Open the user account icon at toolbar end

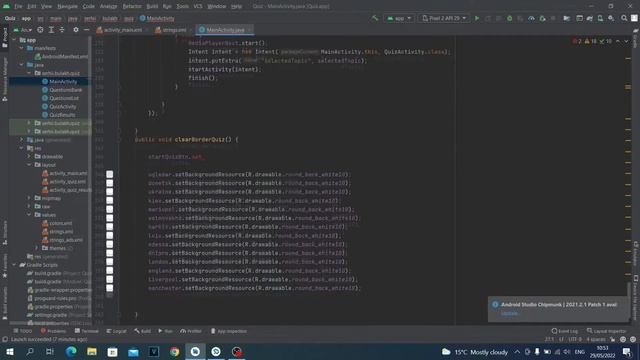tap(634, 18)
